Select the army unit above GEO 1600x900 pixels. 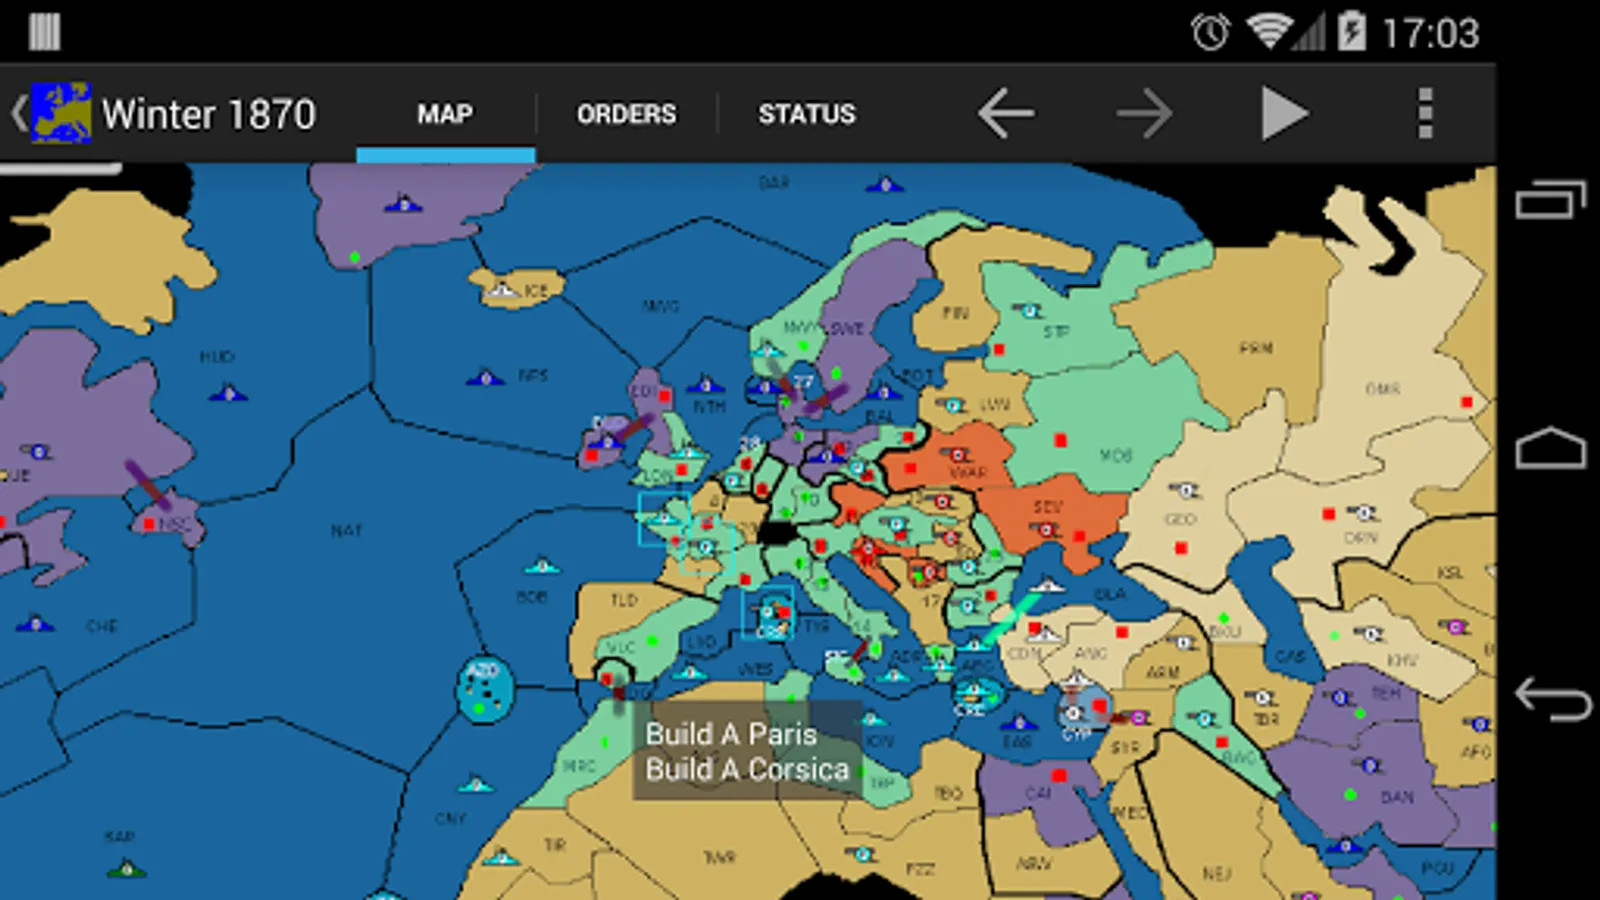coord(1185,491)
